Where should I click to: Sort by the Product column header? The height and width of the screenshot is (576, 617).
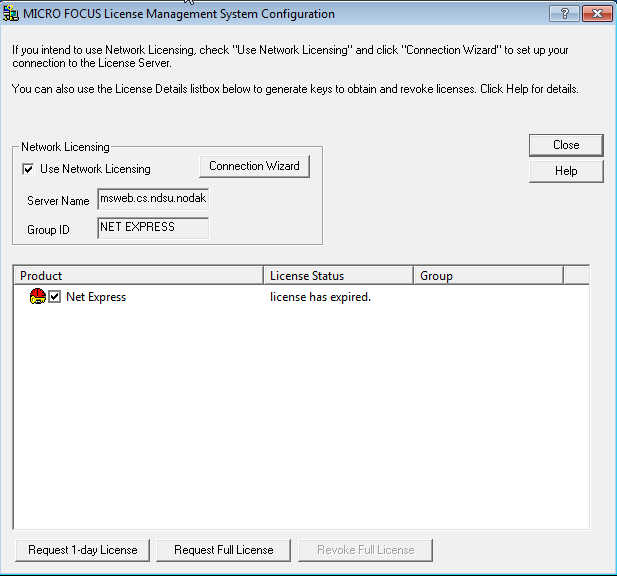tap(139, 276)
